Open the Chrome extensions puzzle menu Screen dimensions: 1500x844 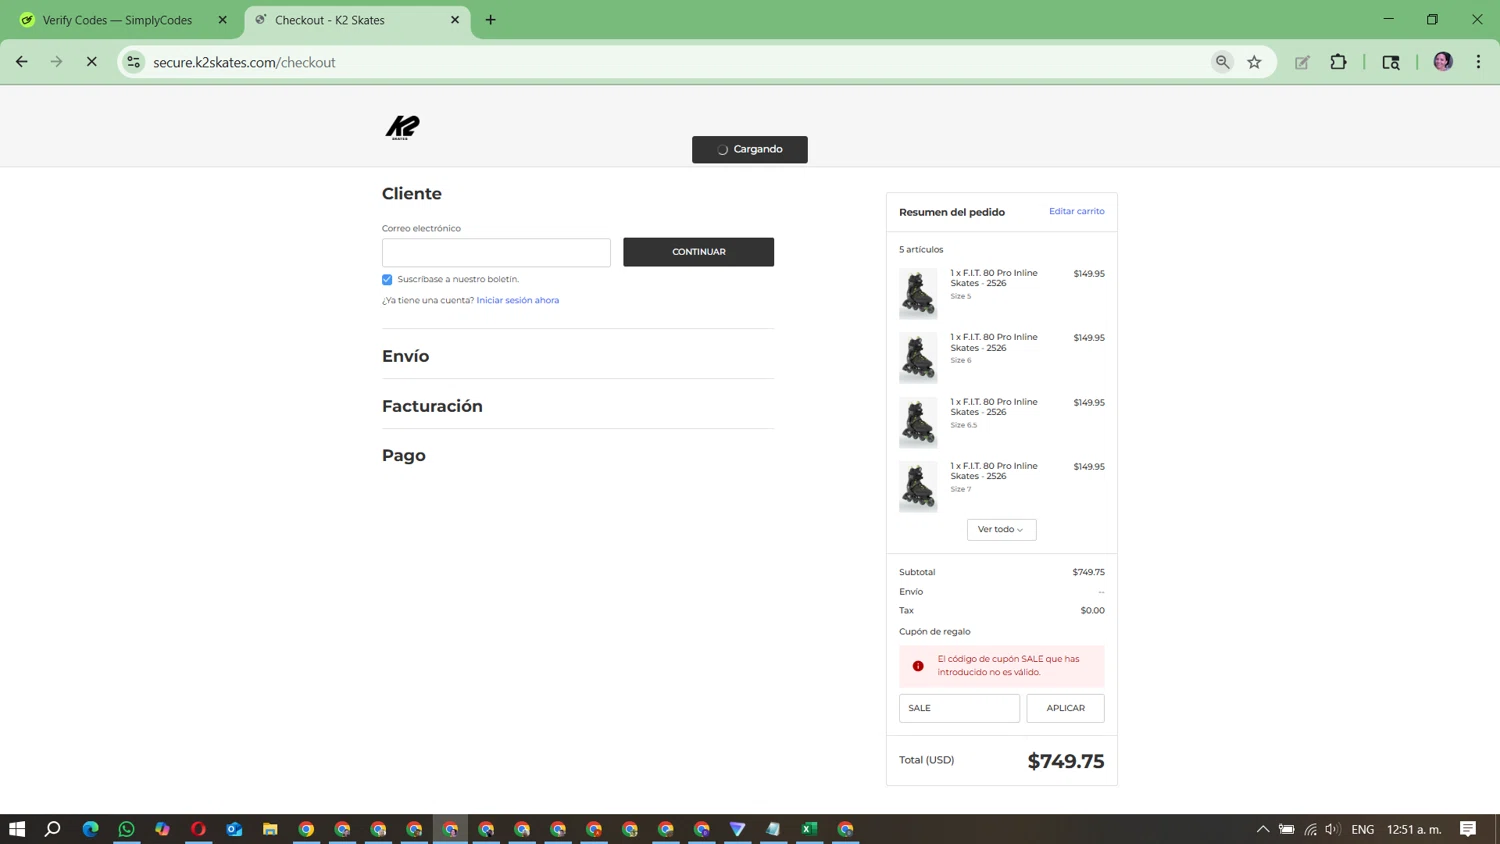[x=1338, y=62]
